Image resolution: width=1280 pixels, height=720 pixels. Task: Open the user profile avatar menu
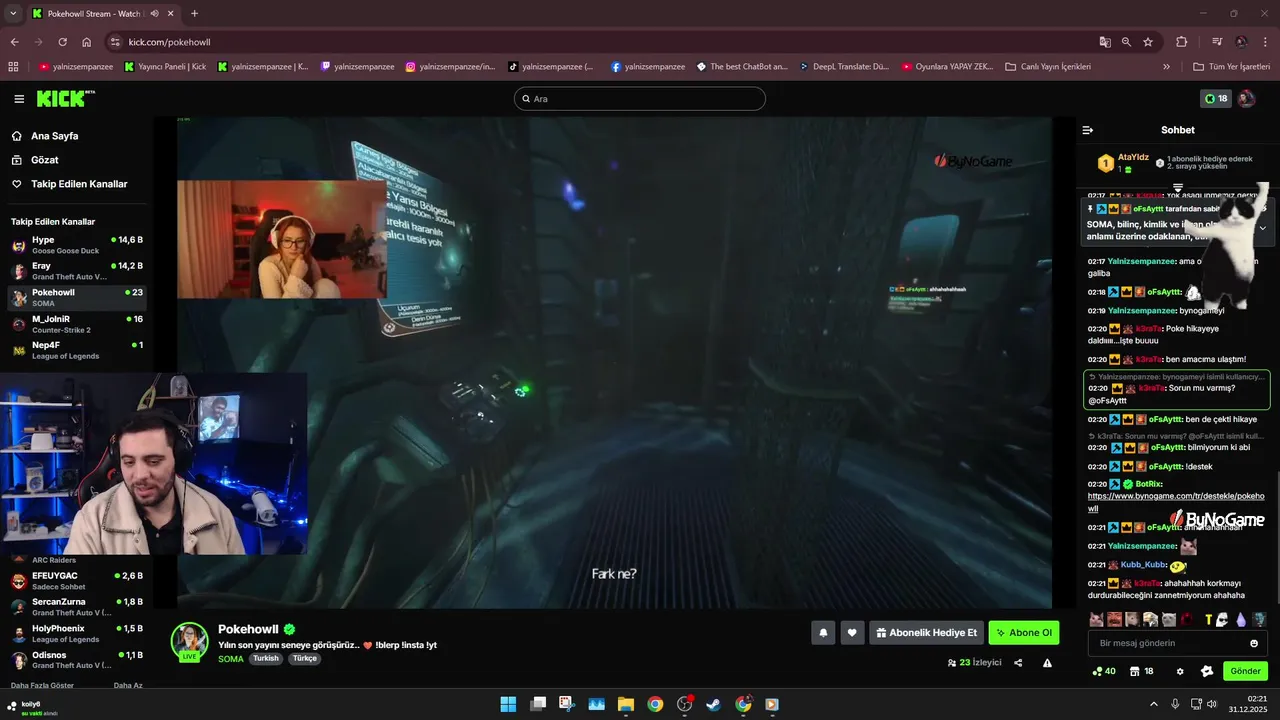(x=1246, y=99)
